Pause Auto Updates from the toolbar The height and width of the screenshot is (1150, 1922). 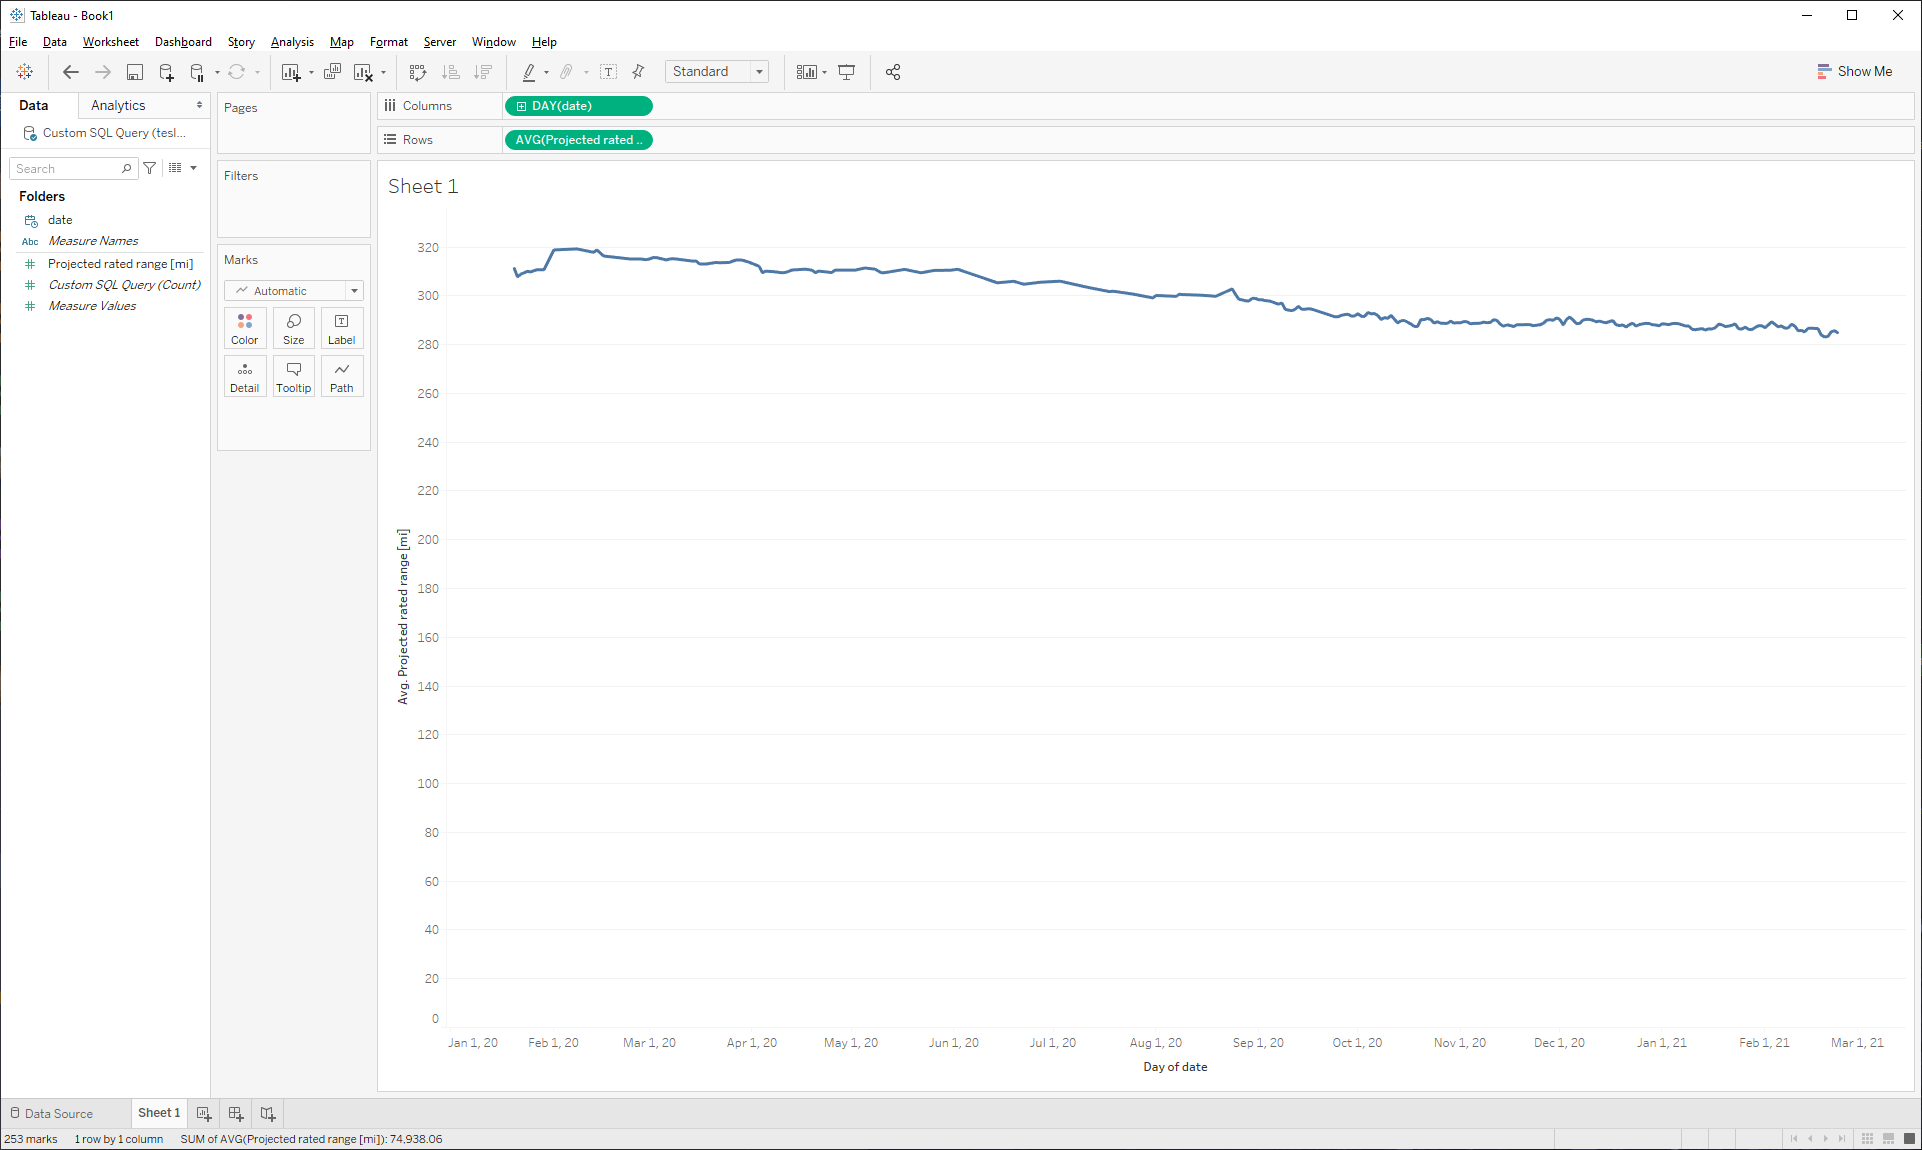pos(198,72)
